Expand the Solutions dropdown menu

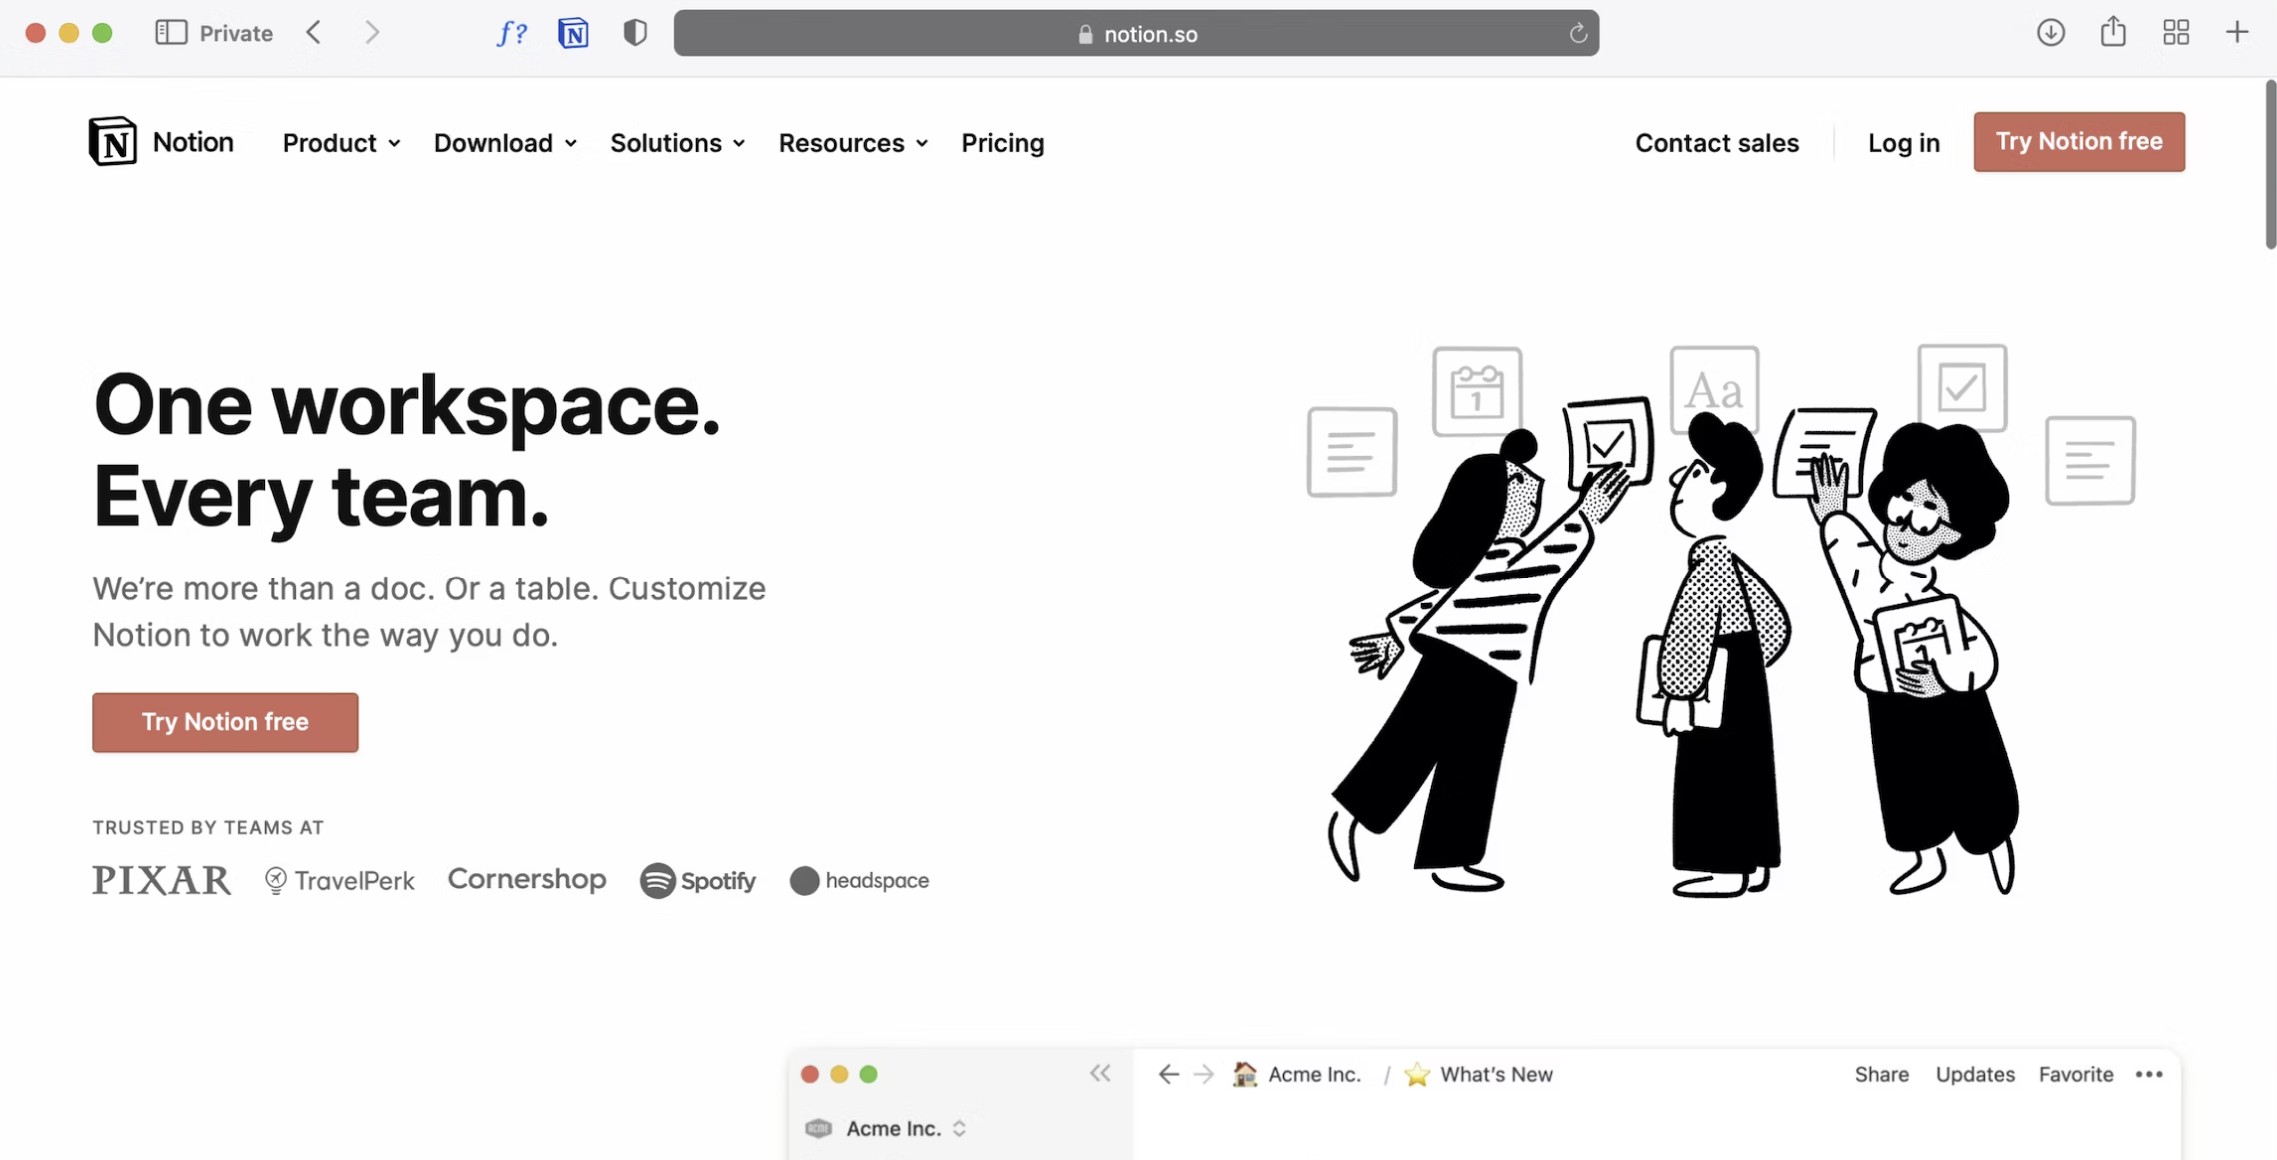[x=677, y=143]
